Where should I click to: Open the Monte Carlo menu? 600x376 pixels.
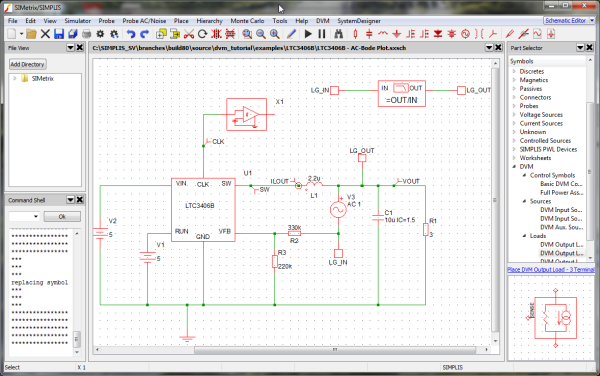pos(247,21)
